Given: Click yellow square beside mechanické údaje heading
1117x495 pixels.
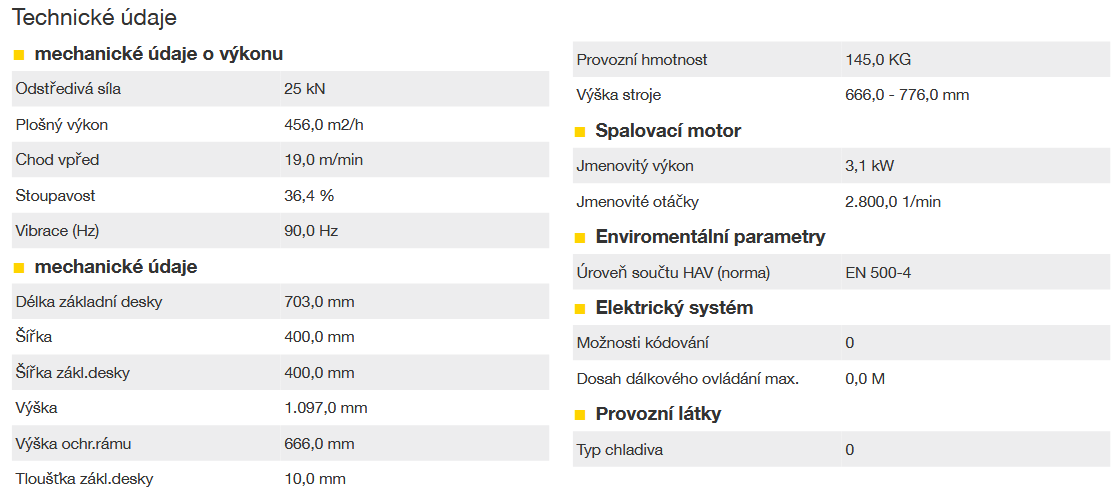Looking at the screenshot, I should pos(19,268).
